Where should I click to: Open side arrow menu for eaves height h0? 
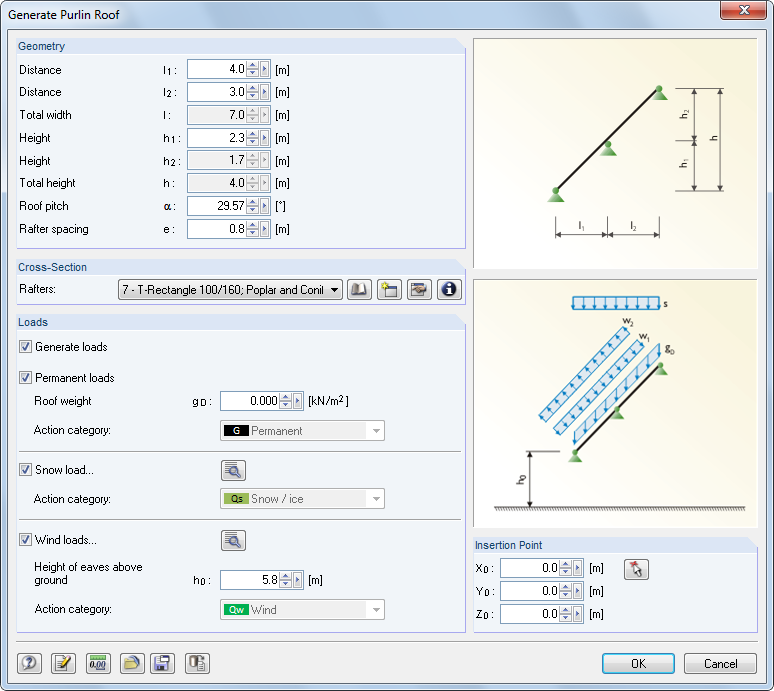coord(298,580)
